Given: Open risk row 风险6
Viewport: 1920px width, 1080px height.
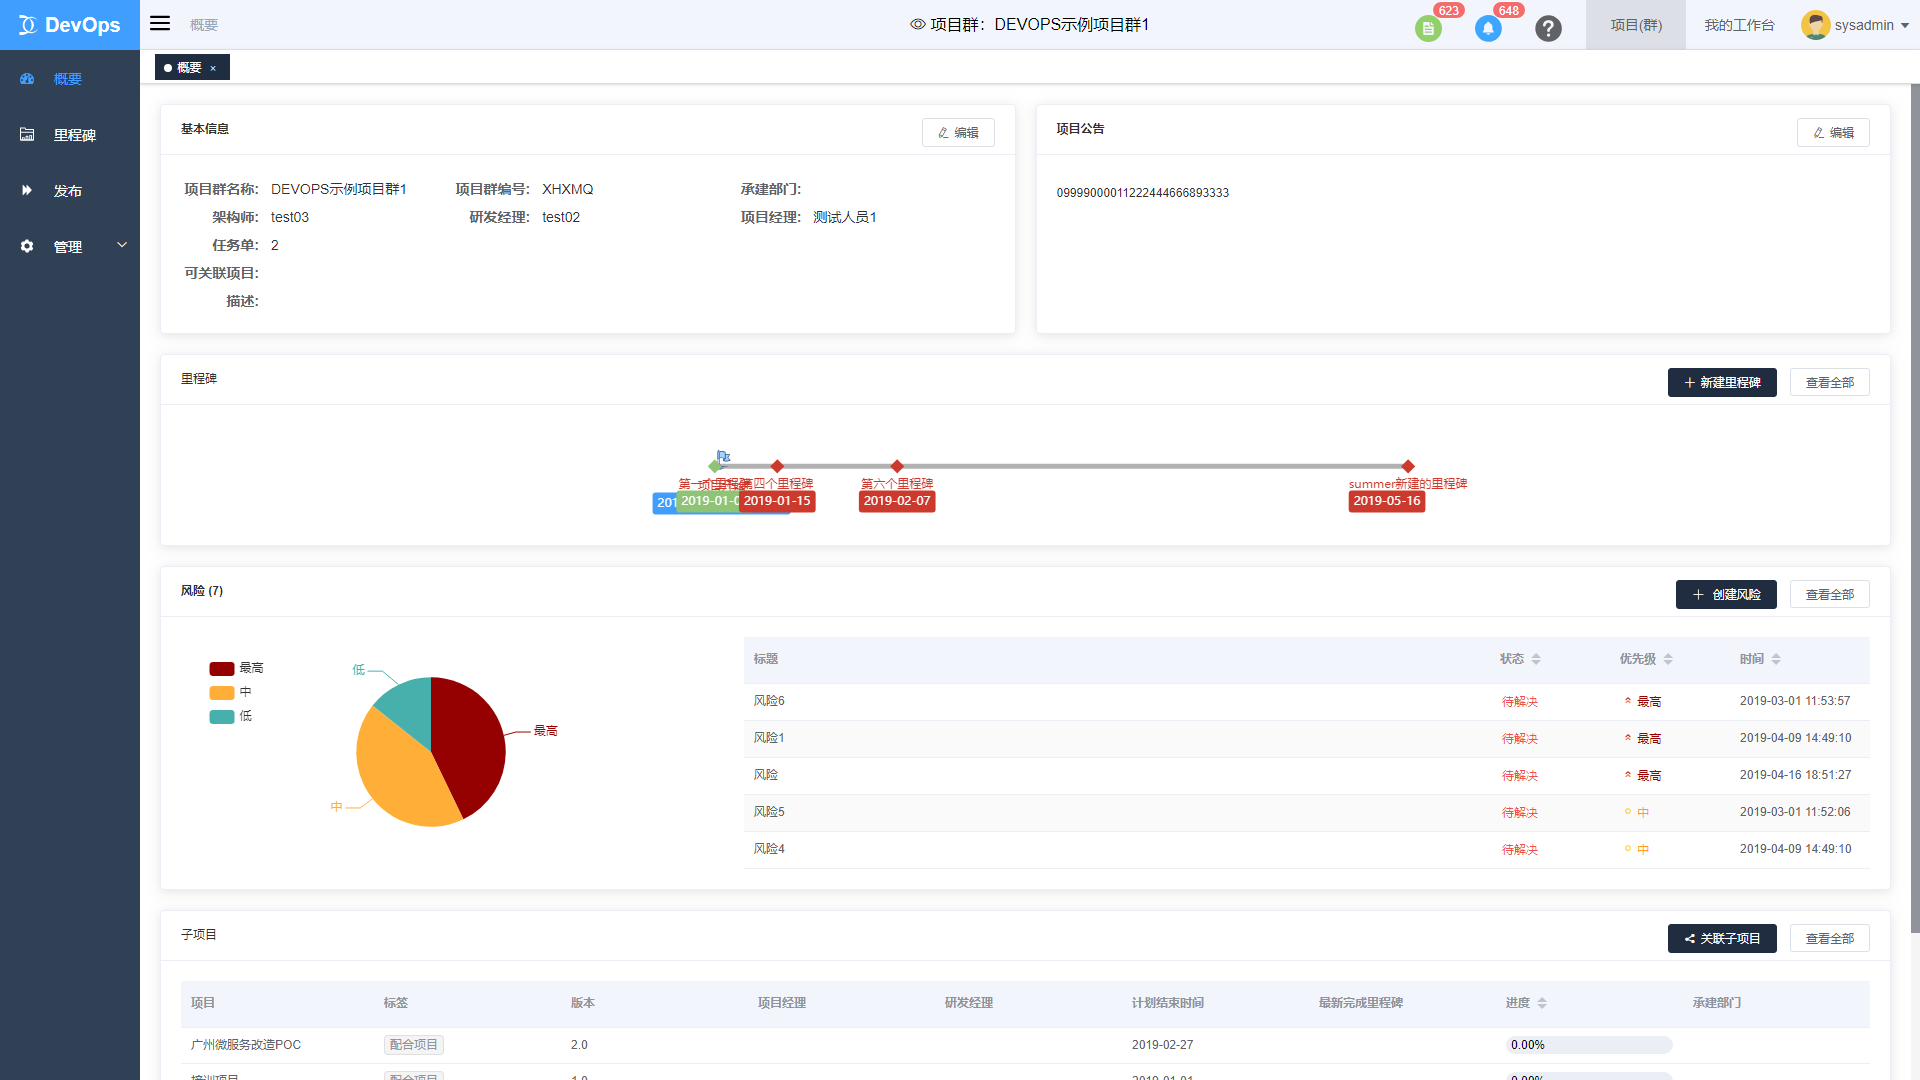Looking at the screenshot, I should click(x=1306, y=702).
